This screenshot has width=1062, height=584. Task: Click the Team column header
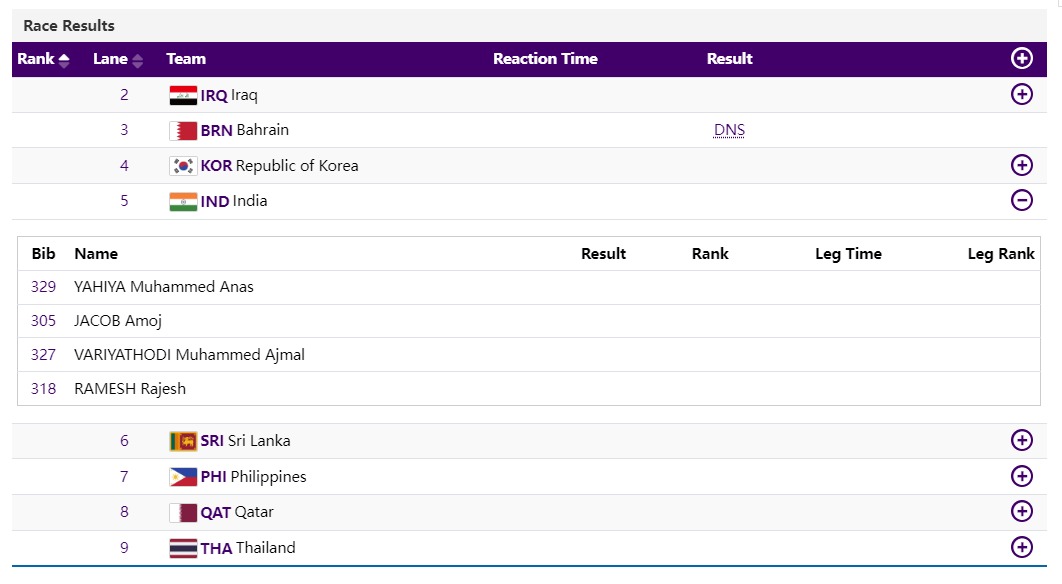[186, 59]
